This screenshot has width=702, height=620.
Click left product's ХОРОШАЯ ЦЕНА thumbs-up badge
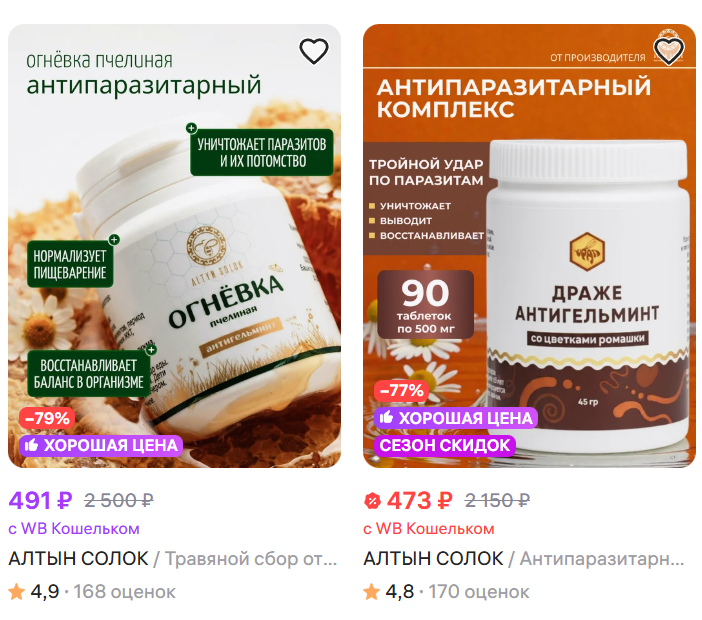pyautogui.click(x=101, y=445)
